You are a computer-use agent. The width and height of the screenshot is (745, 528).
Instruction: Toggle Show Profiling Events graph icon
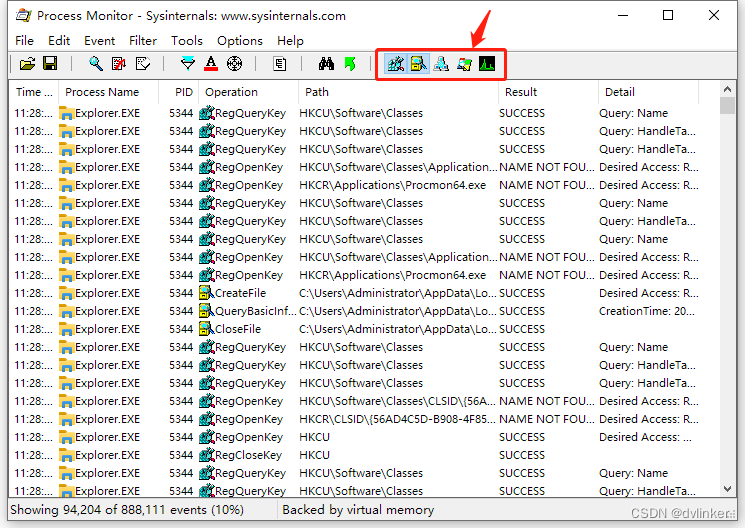click(487, 64)
